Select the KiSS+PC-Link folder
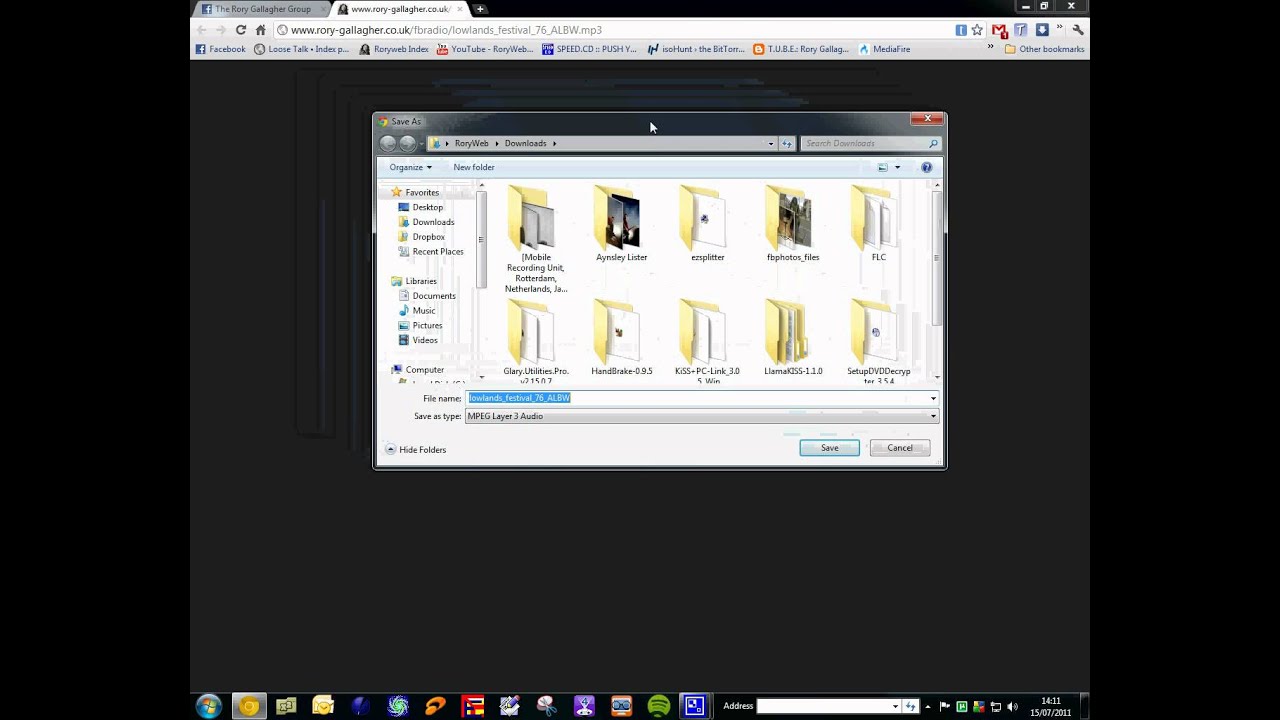The width and height of the screenshot is (1280, 720). tap(707, 340)
